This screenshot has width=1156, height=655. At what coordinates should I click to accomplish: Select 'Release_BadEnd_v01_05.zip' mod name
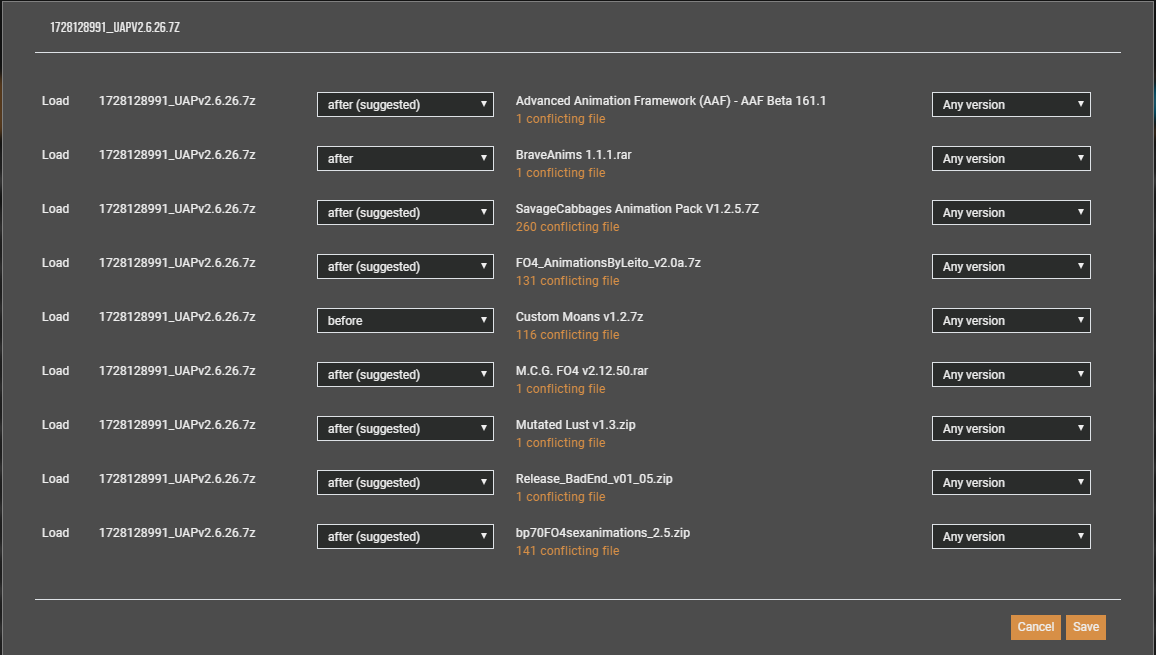pyautogui.click(x=593, y=479)
